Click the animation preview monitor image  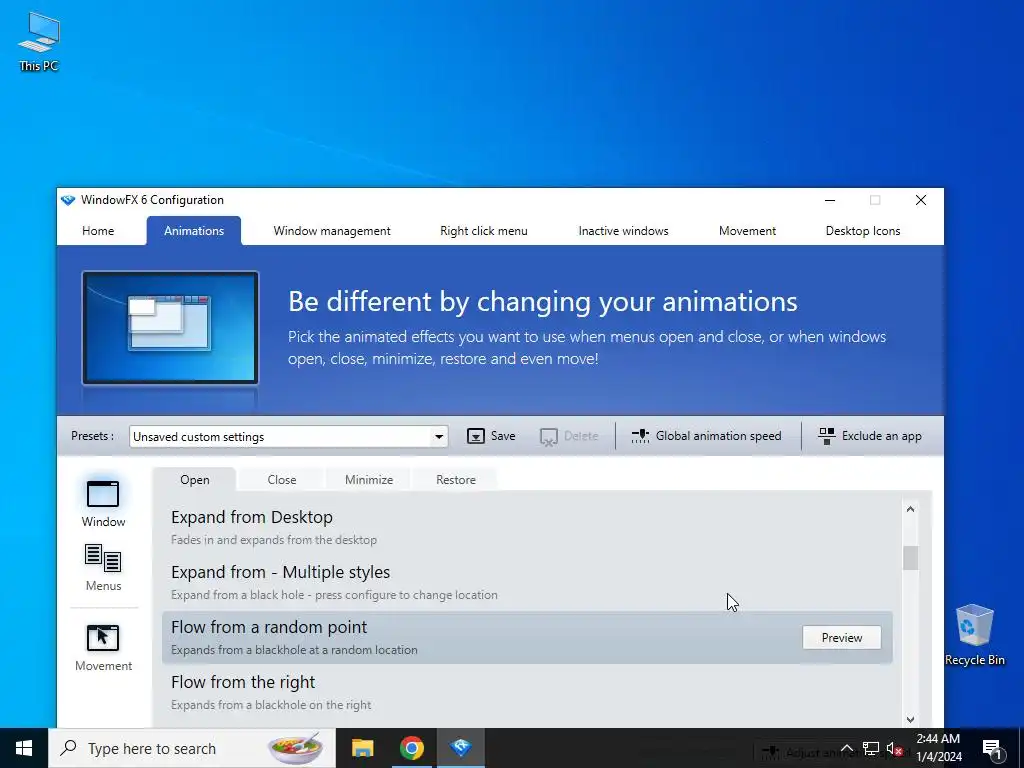point(170,328)
